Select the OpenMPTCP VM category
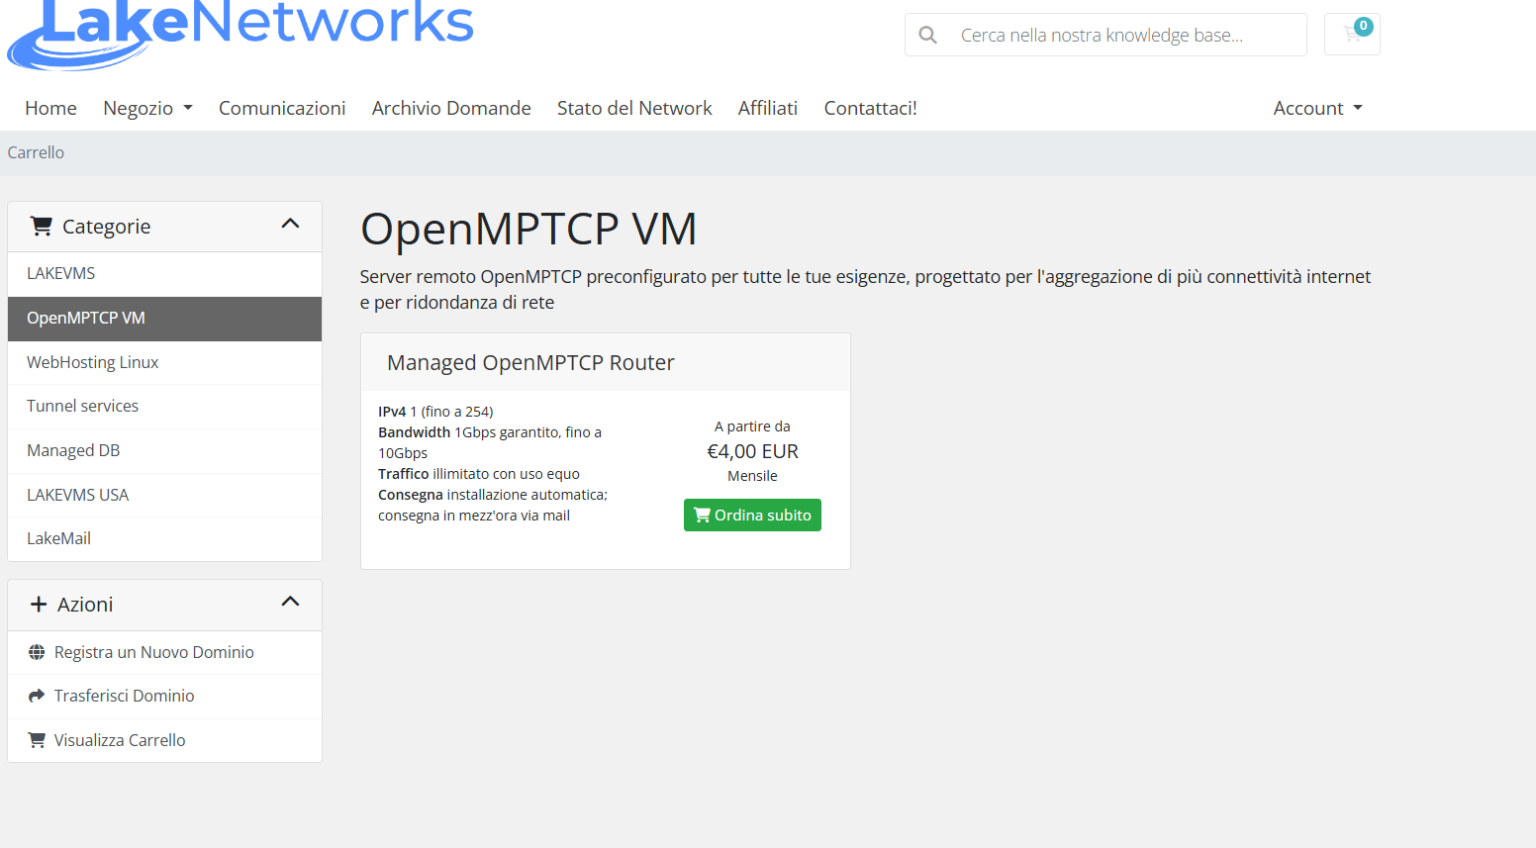The width and height of the screenshot is (1536, 848). pos(165,318)
